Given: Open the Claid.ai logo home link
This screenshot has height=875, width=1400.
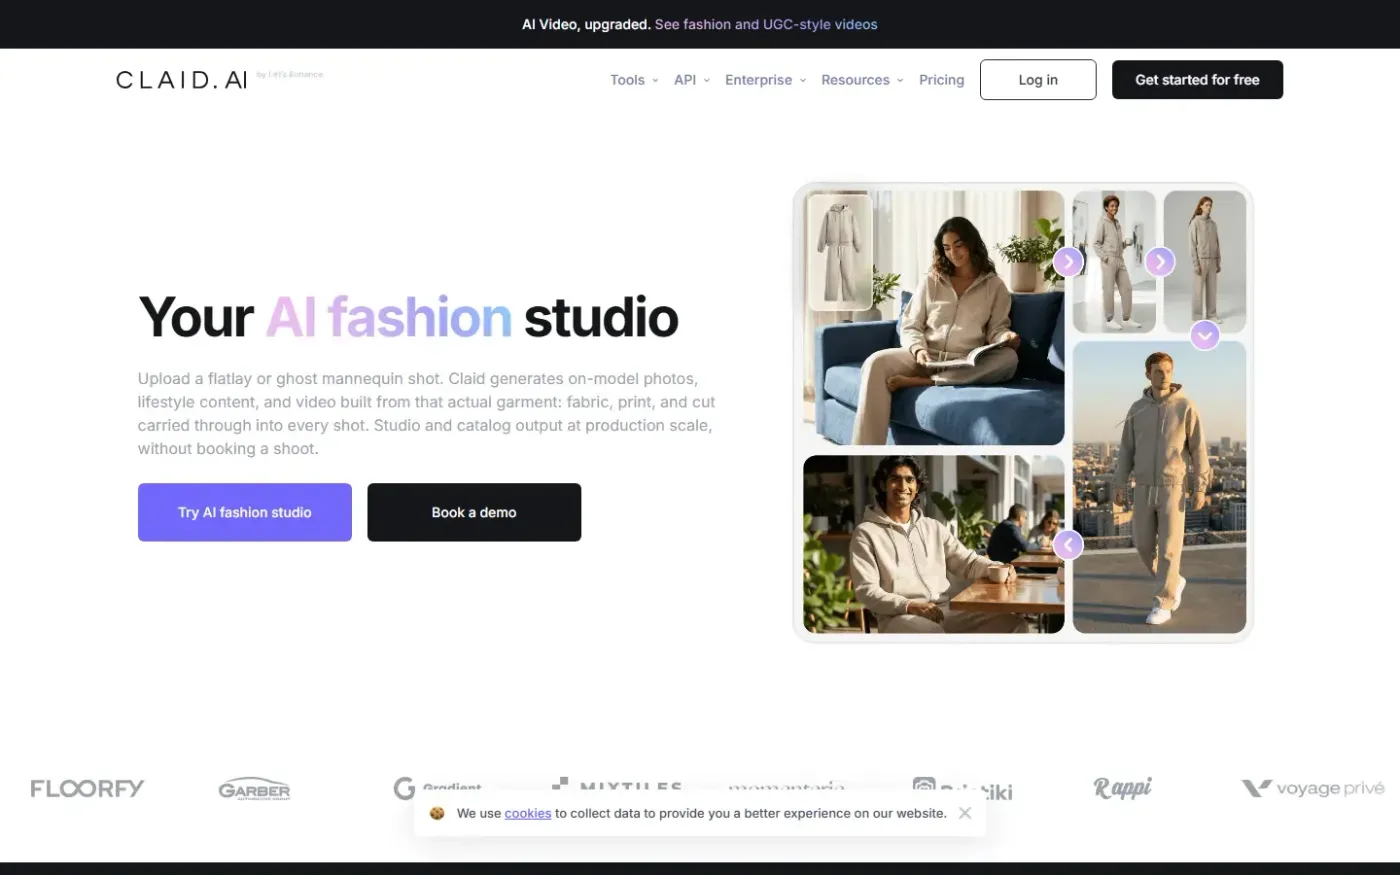Looking at the screenshot, I should [181, 80].
